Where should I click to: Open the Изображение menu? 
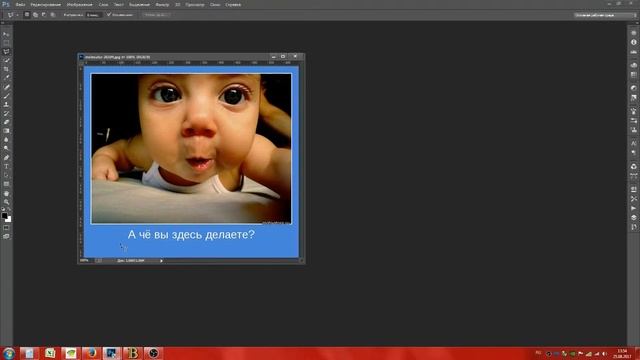pos(80,4)
